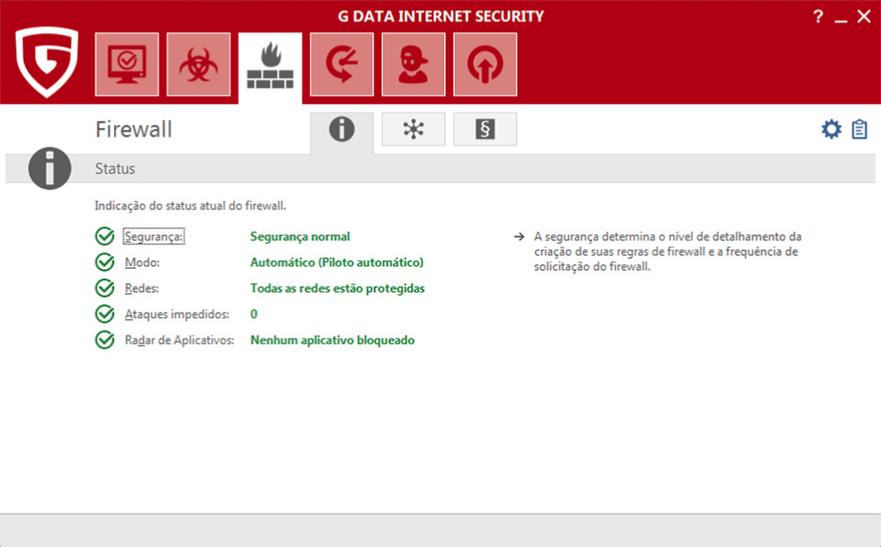Click the green check beside Modo
The width and height of the screenshot is (881, 547).
(105, 262)
